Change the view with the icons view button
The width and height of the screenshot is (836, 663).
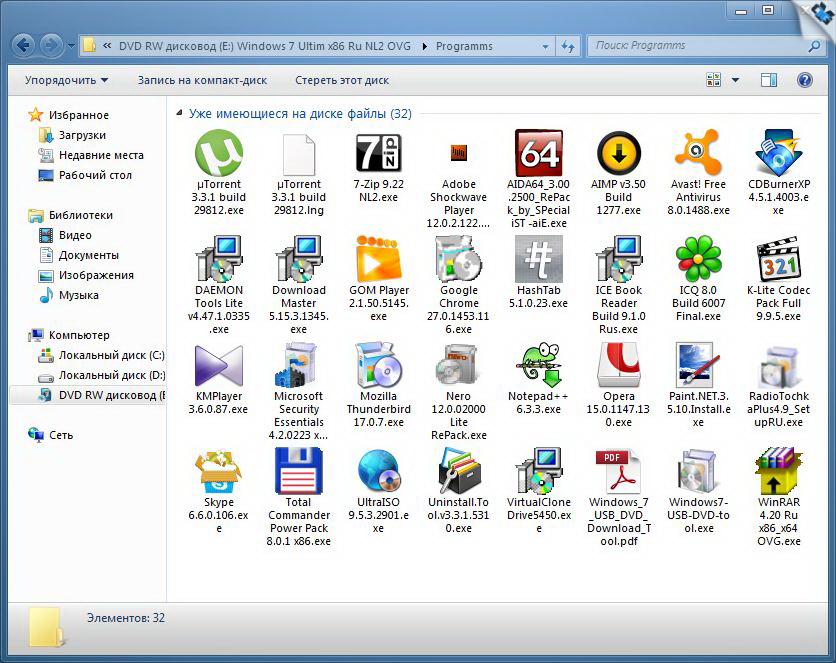click(713, 80)
